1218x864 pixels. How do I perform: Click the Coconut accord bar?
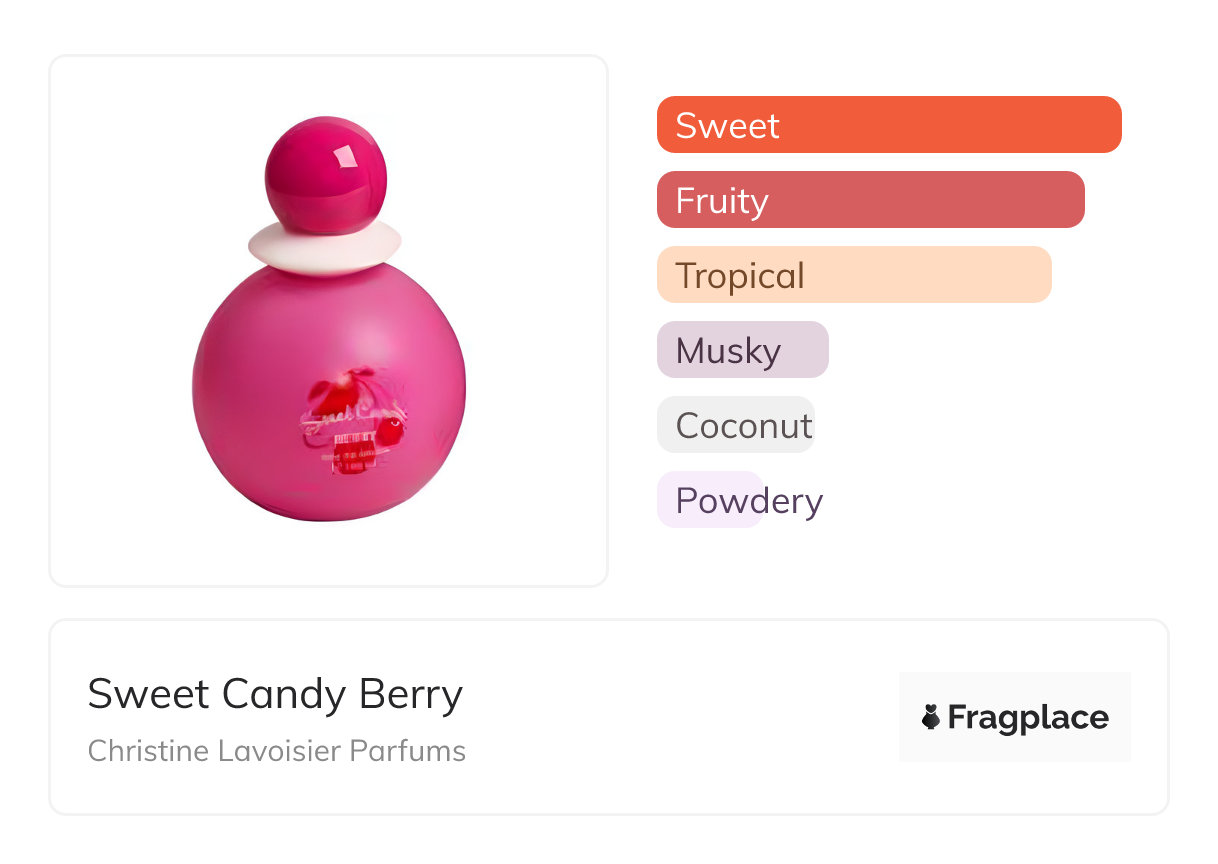[735, 425]
